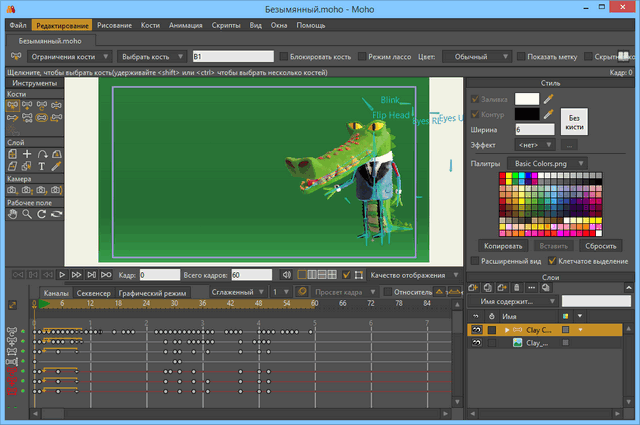Select the Hand pan tool
Image resolution: width=640 pixels, height=425 pixels.
click(12, 213)
